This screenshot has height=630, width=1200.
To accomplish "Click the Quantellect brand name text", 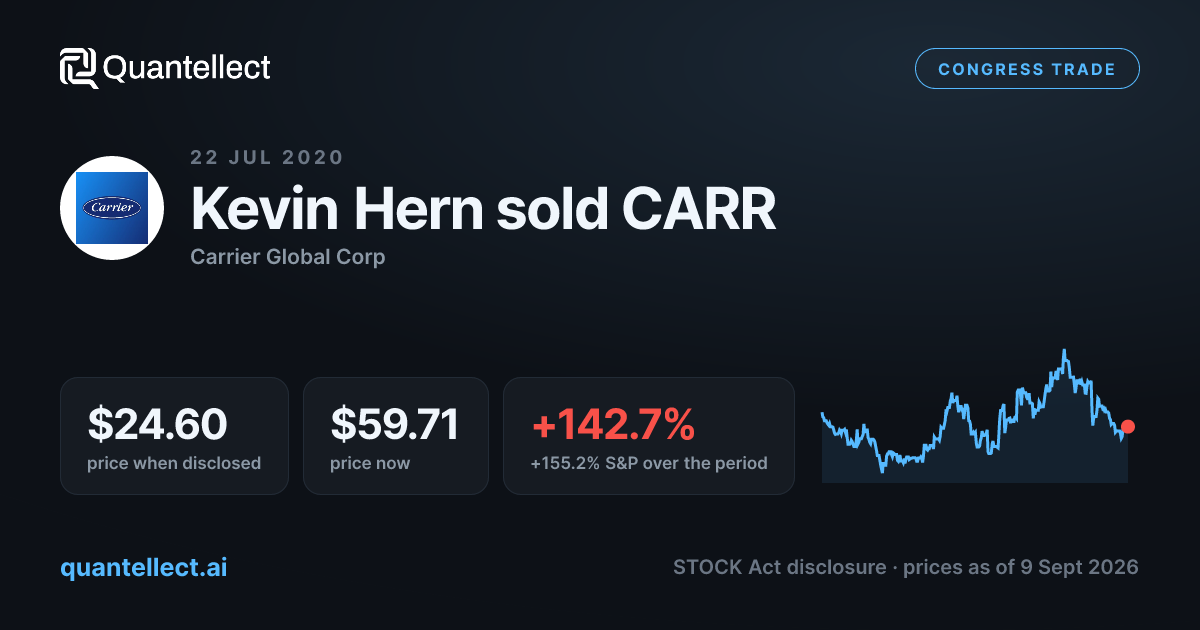I will (x=187, y=68).
